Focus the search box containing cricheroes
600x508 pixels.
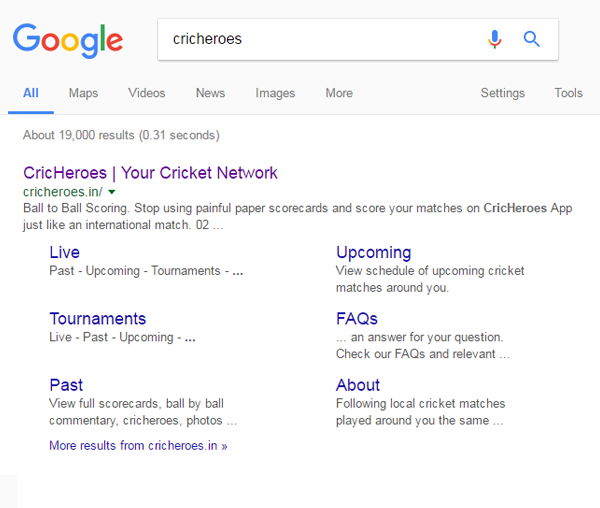(x=358, y=39)
